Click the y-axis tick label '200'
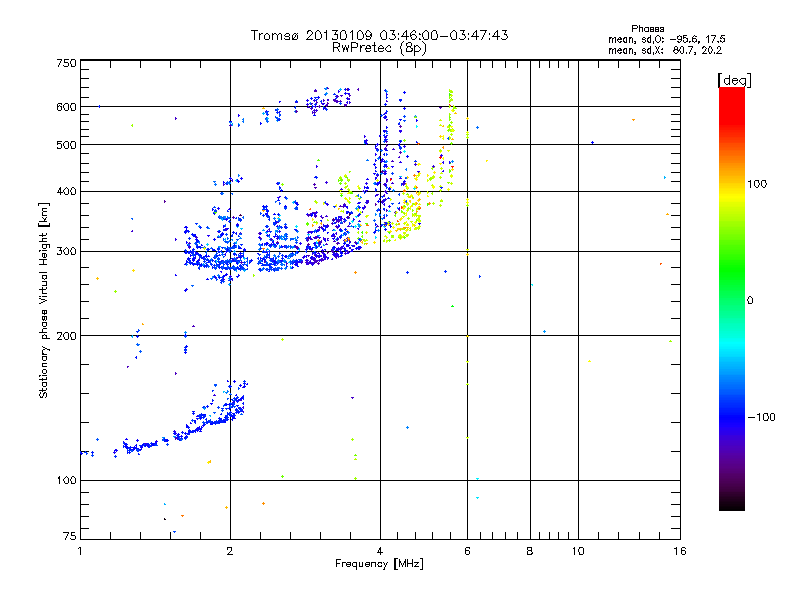Viewport: 800px width, 600px height. click(66, 336)
